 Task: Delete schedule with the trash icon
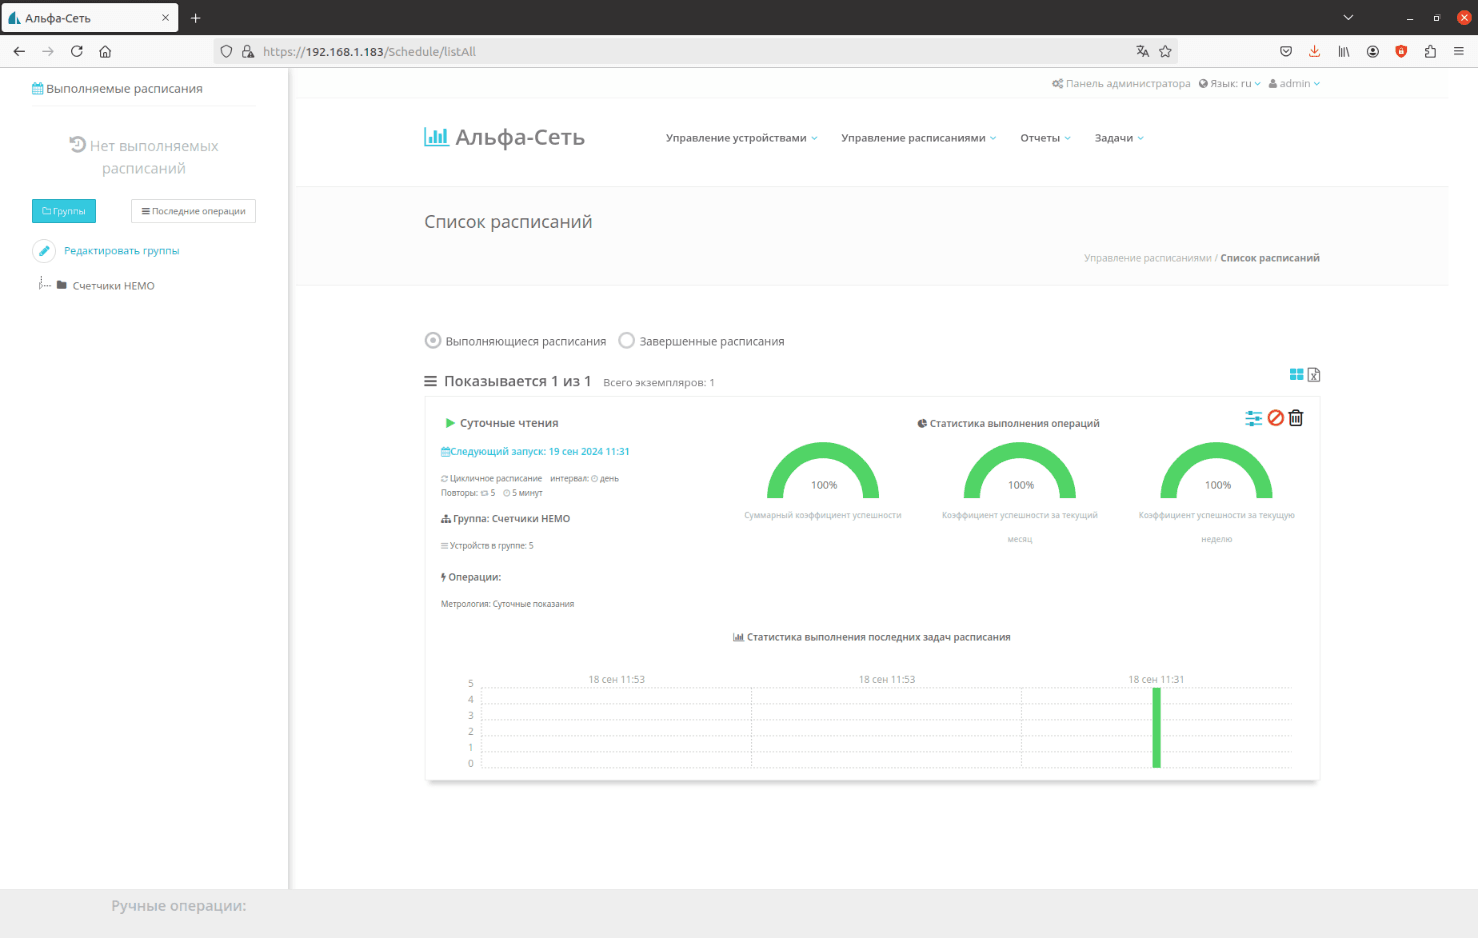1296,418
